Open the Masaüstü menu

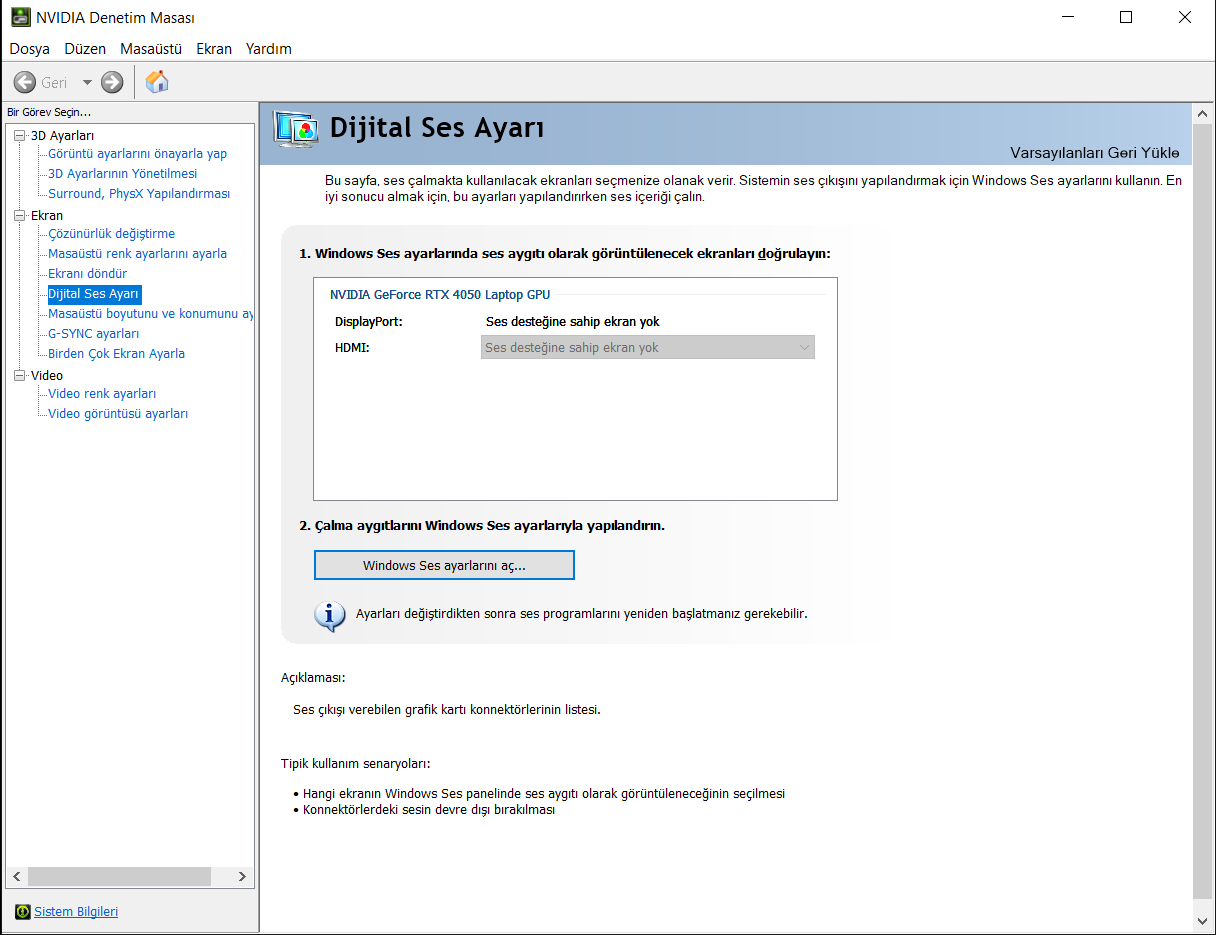(x=151, y=48)
